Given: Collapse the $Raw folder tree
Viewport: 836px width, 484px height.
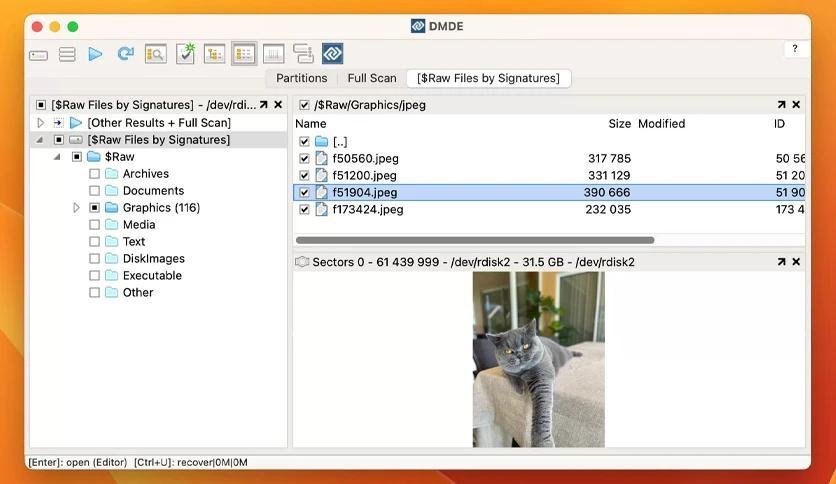Looking at the screenshot, I should (x=58, y=157).
